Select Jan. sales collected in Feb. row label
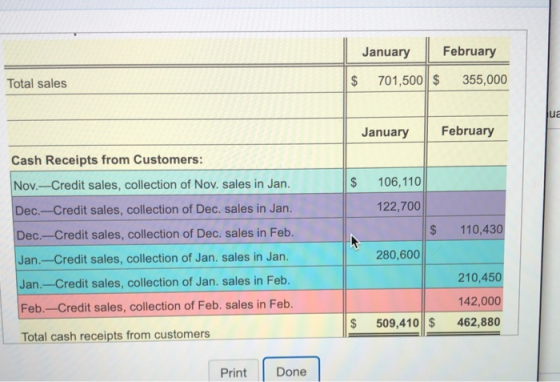This screenshot has height=382, width=560. point(154,282)
